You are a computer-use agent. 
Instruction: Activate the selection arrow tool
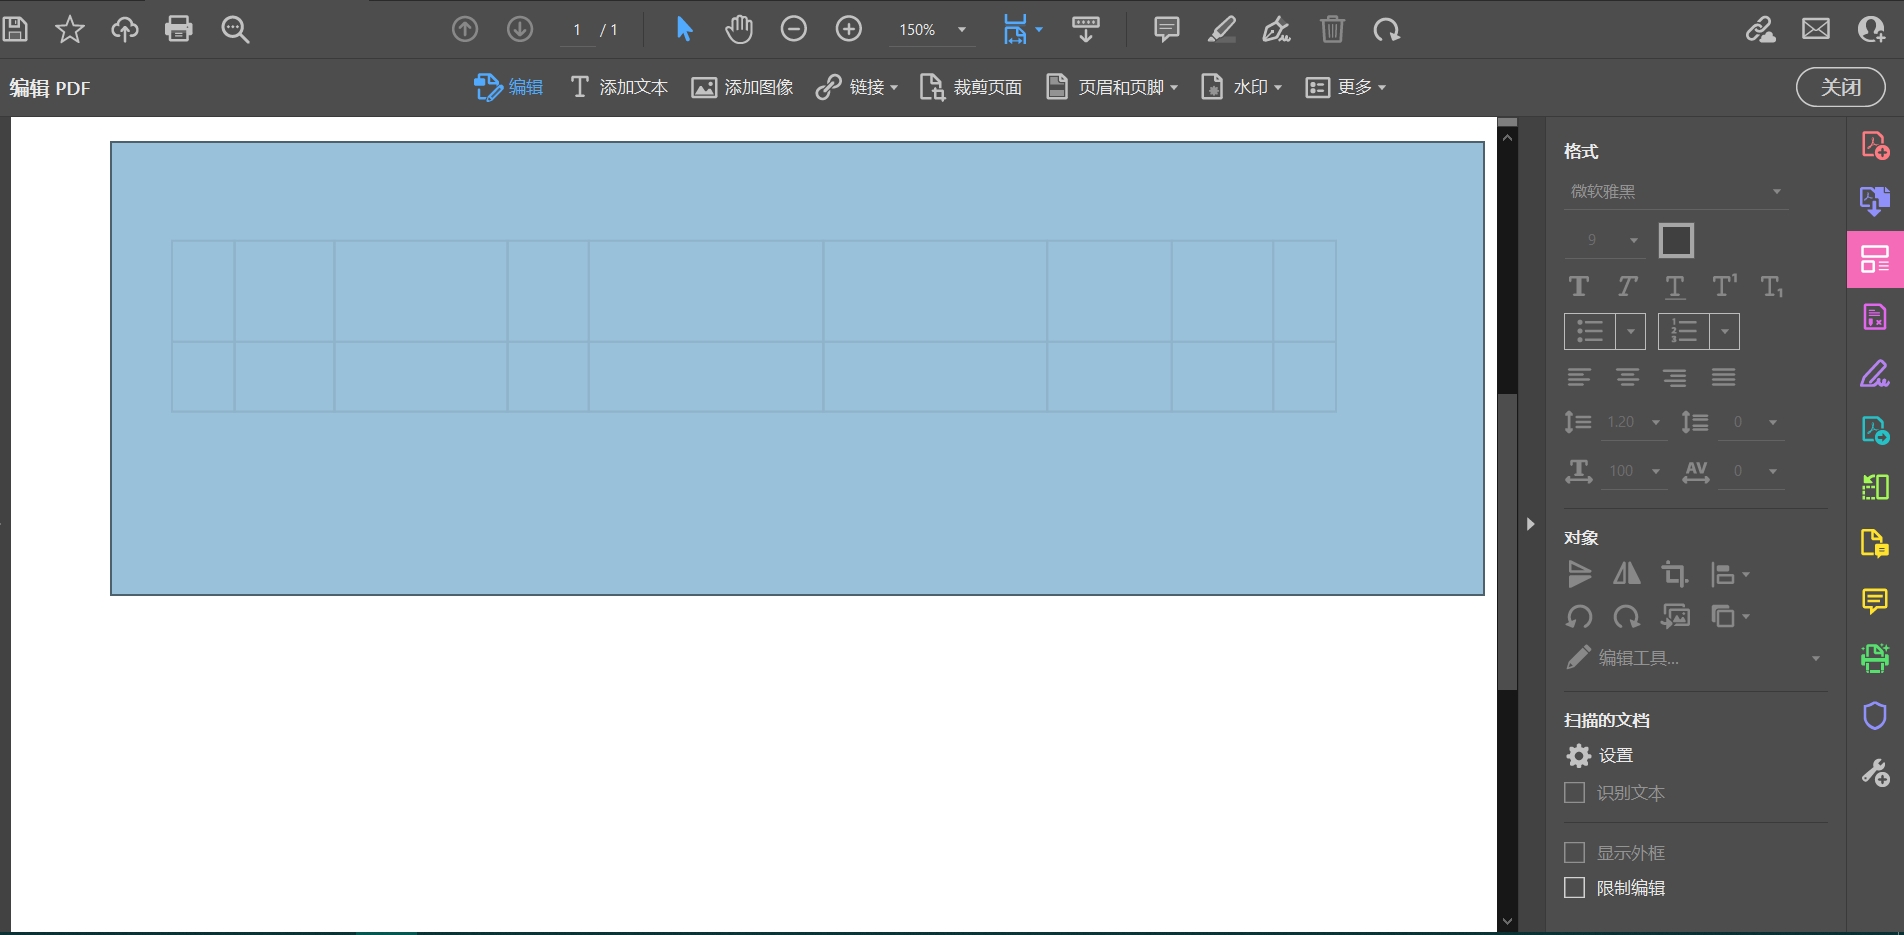pyautogui.click(x=684, y=29)
